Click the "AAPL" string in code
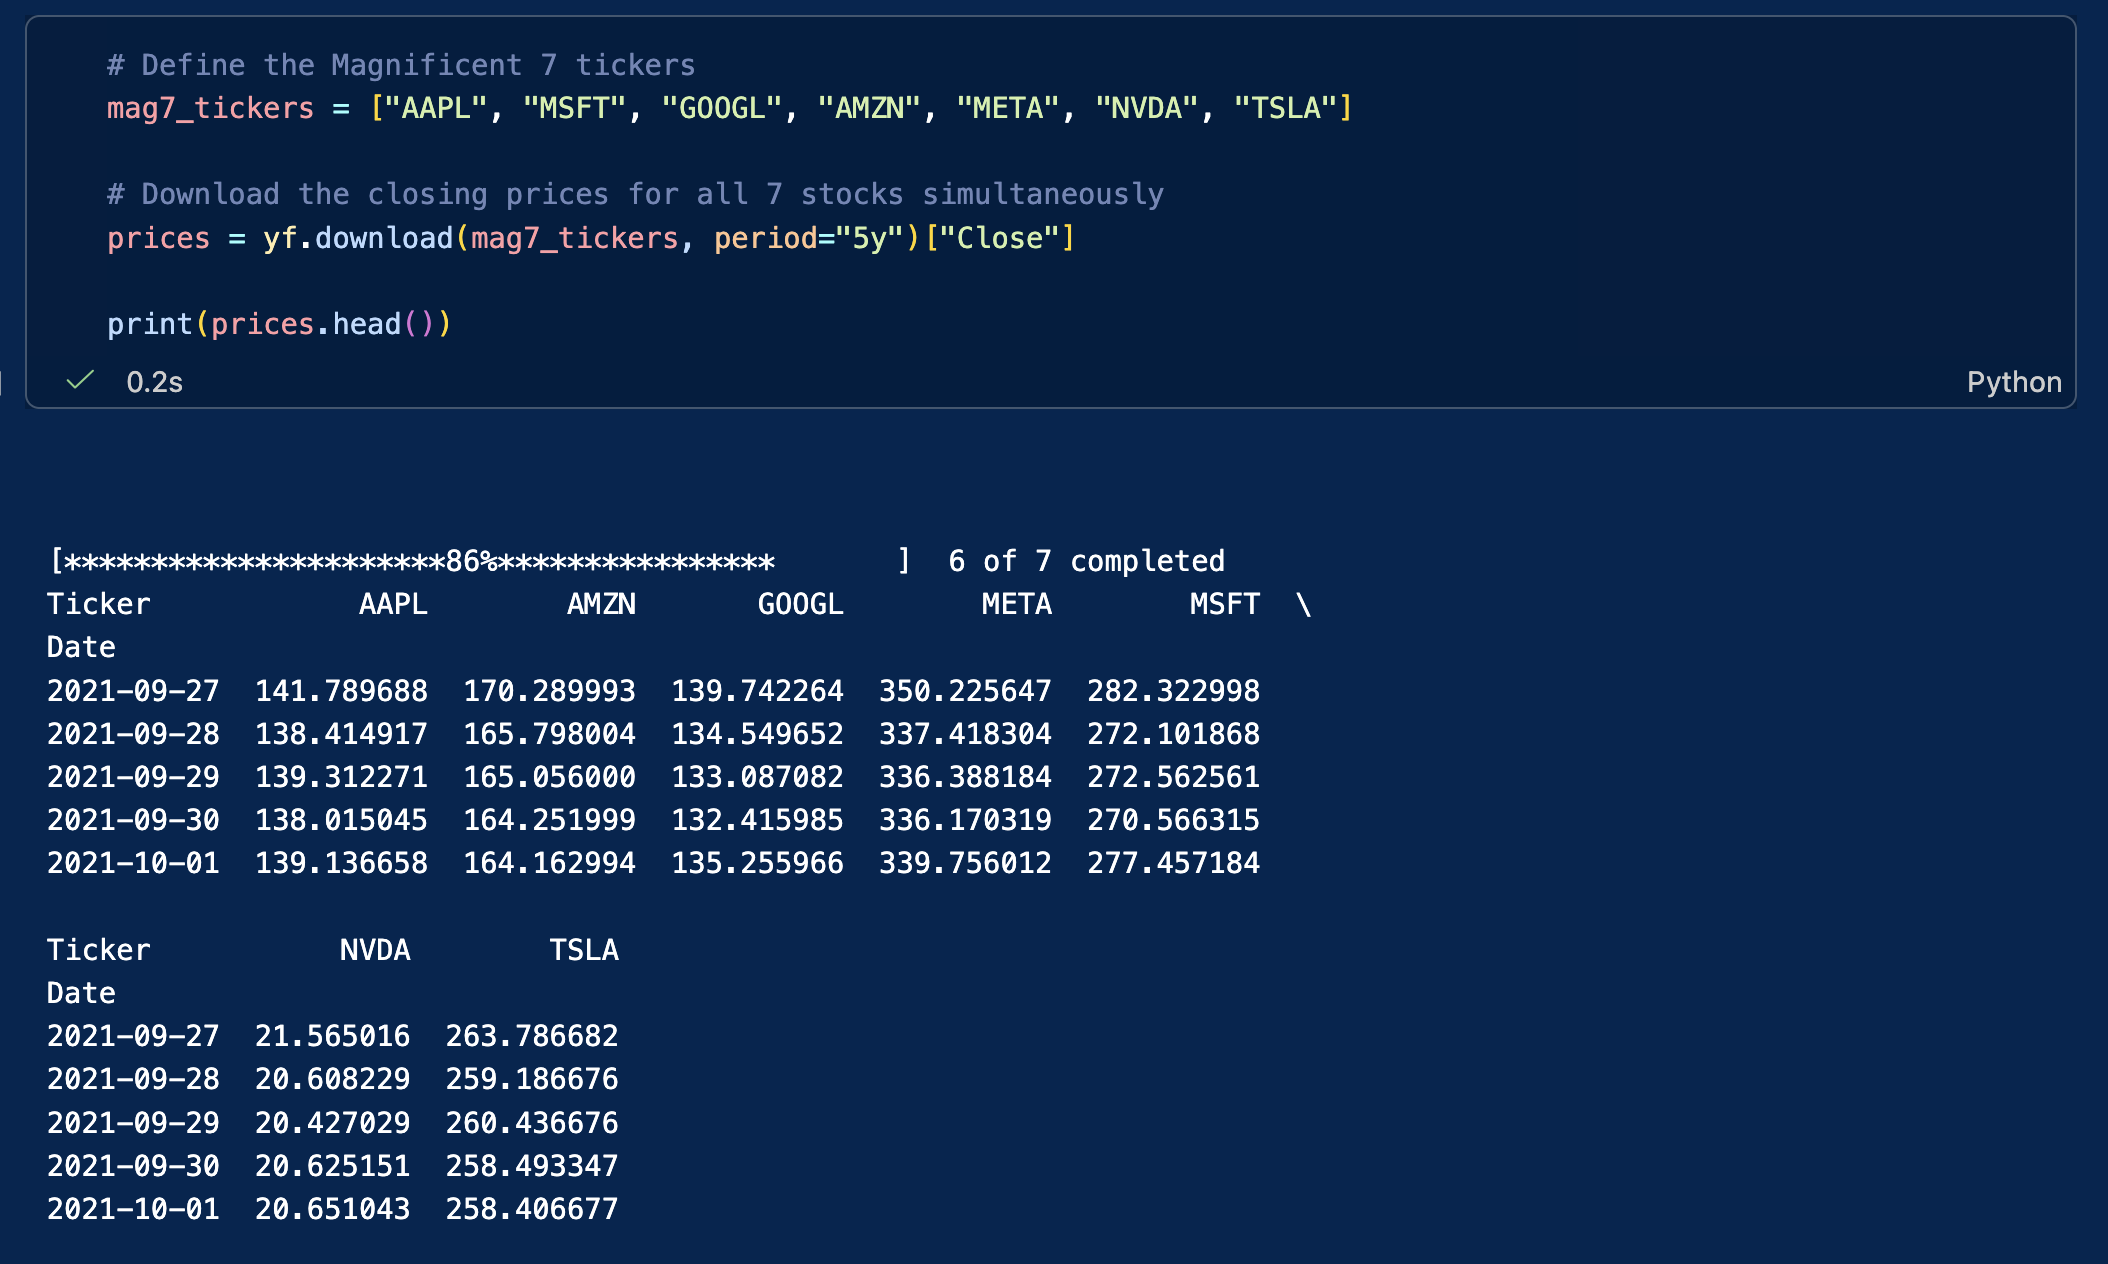The image size is (2108, 1264). pos(436,108)
